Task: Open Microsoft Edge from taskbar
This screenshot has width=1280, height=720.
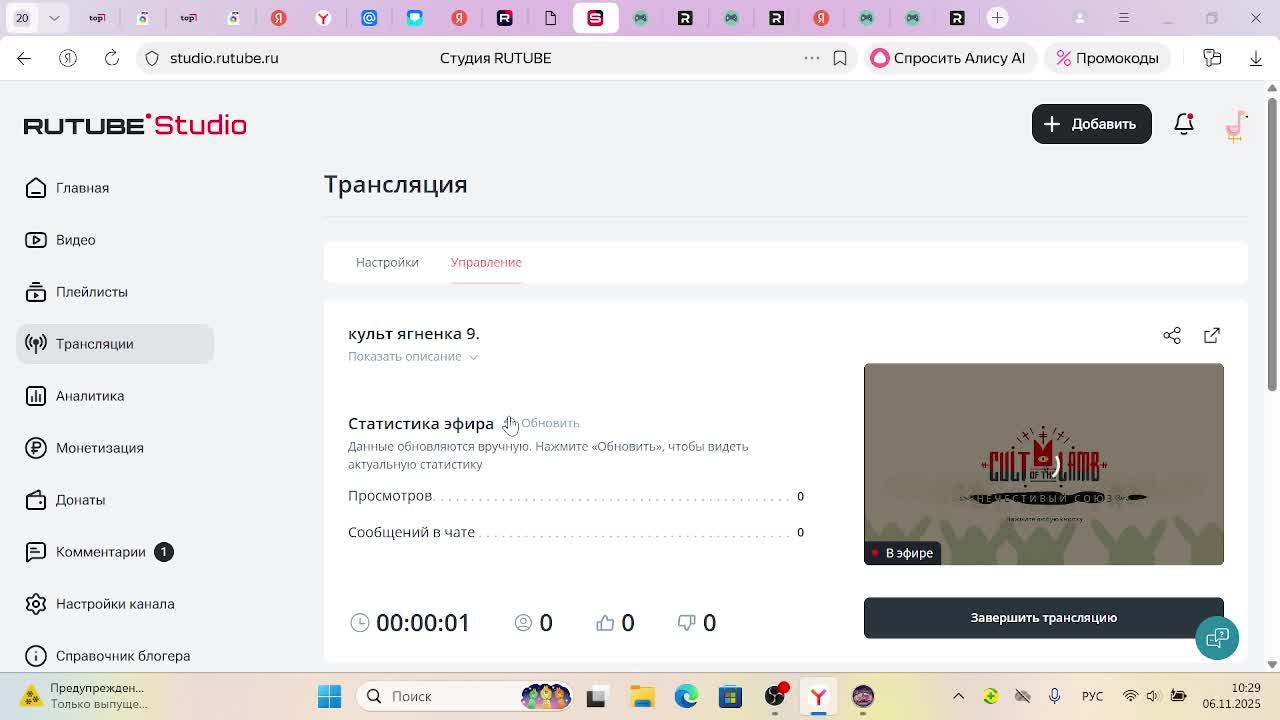Action: (686, 696)
